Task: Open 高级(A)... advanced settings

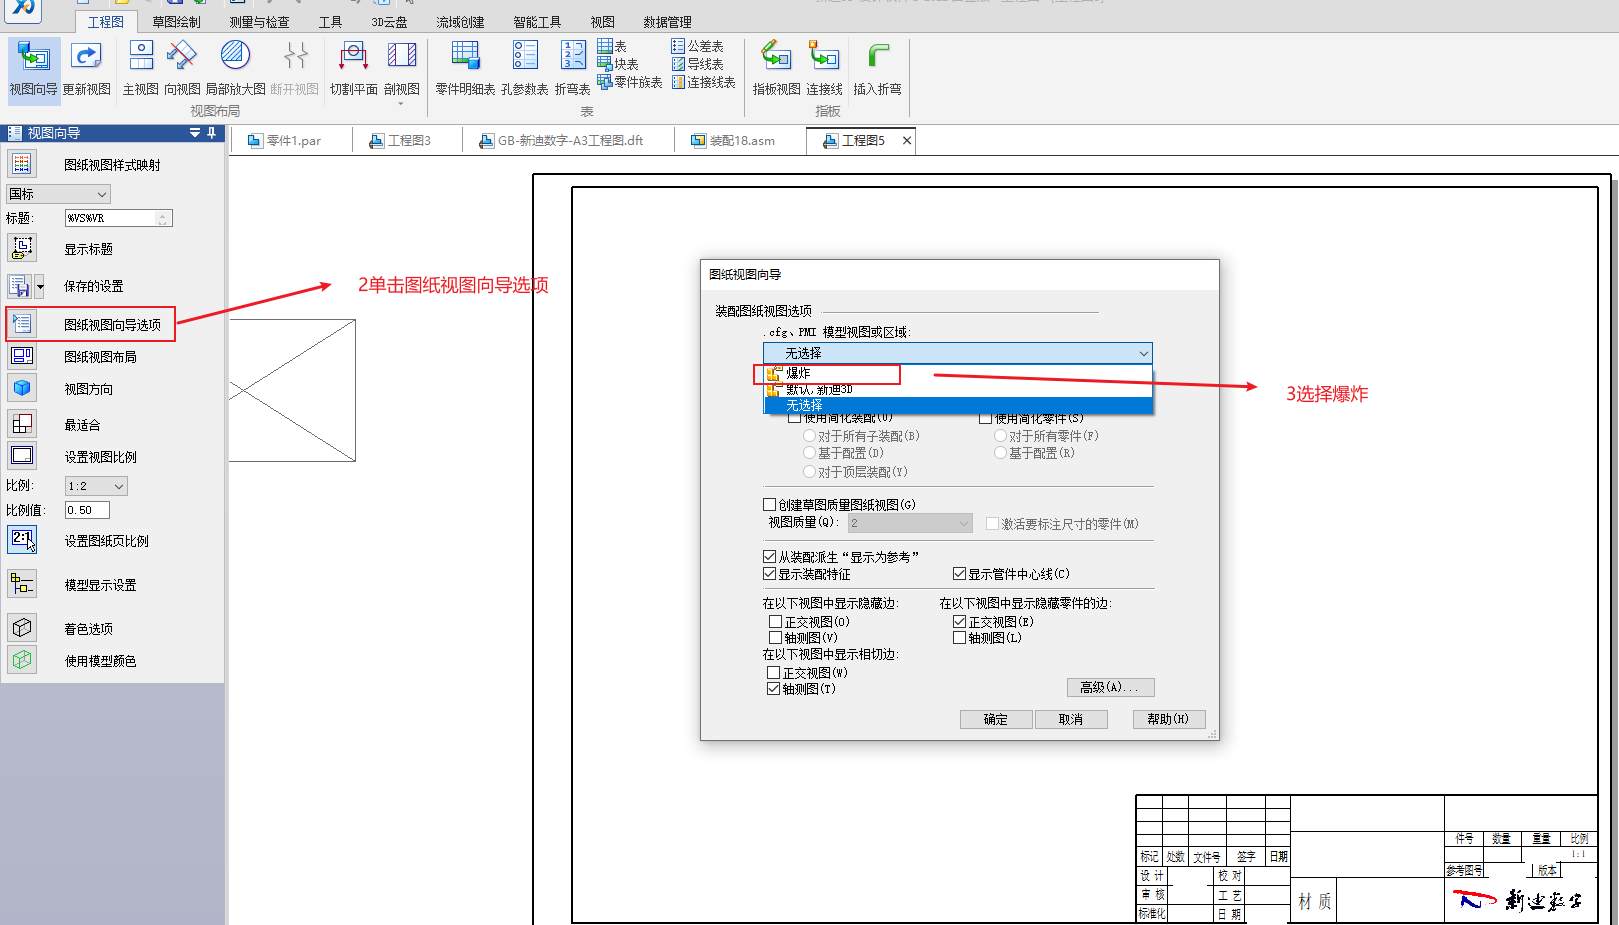Action: click(x=1110, y=687)
